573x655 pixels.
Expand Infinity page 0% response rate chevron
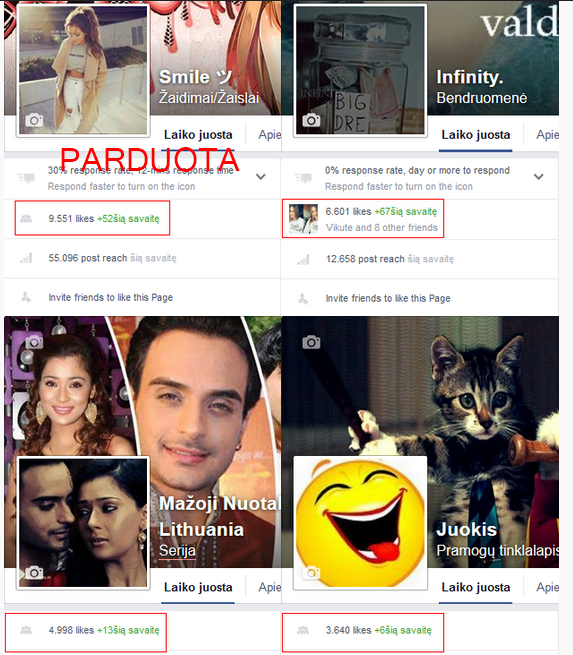point(539,177)
